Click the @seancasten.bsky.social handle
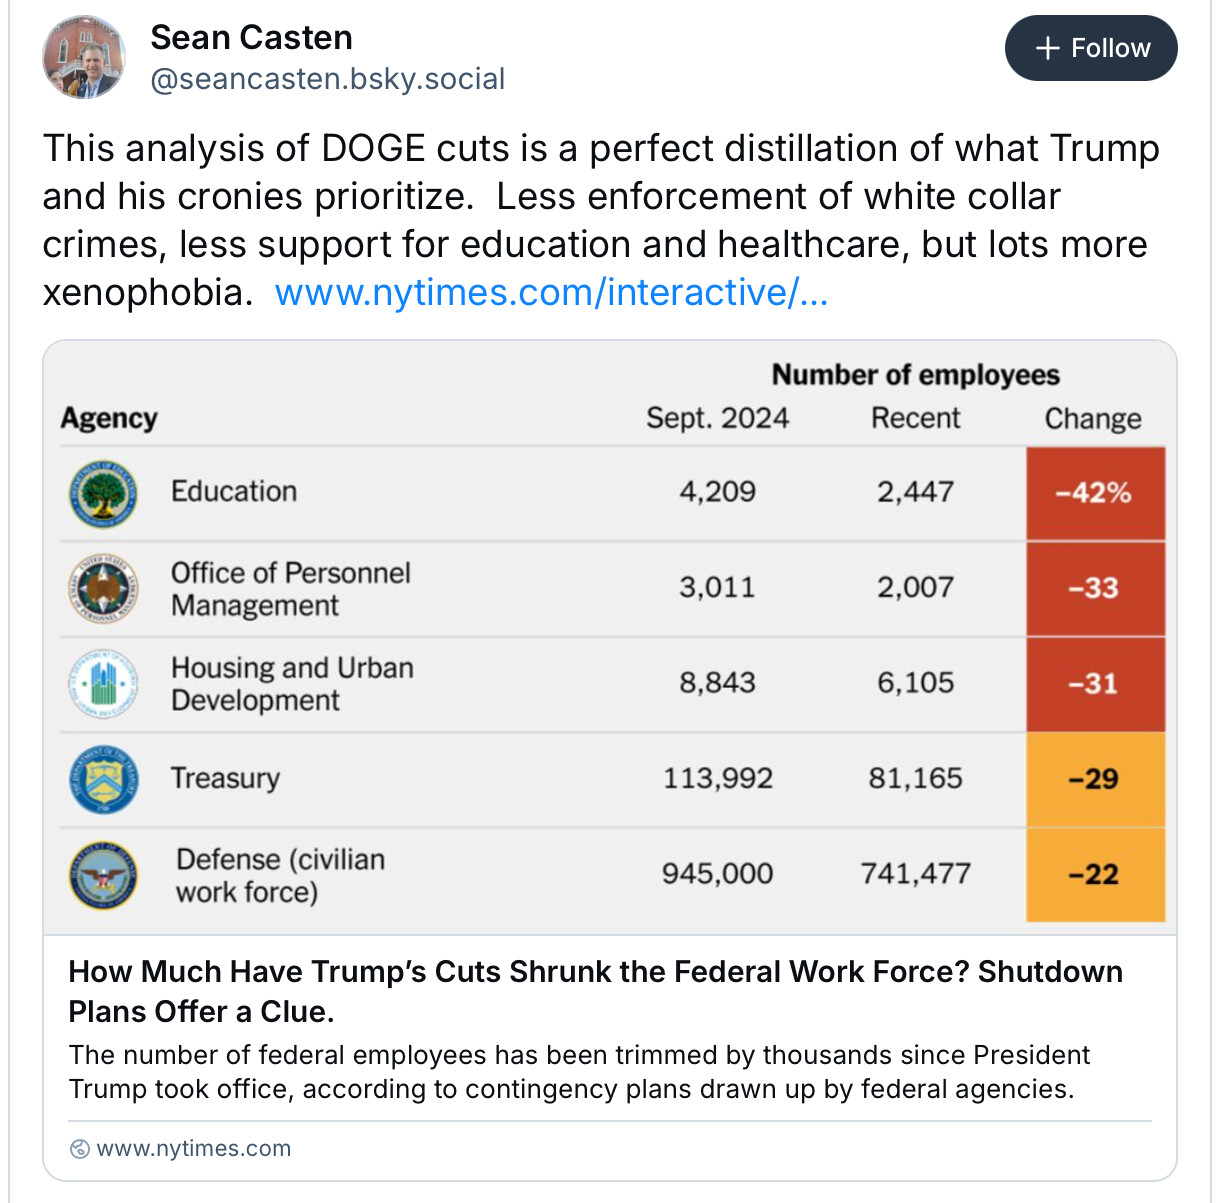The image size is (1226, 1203). pyautogui.click(x=327, y=79)
